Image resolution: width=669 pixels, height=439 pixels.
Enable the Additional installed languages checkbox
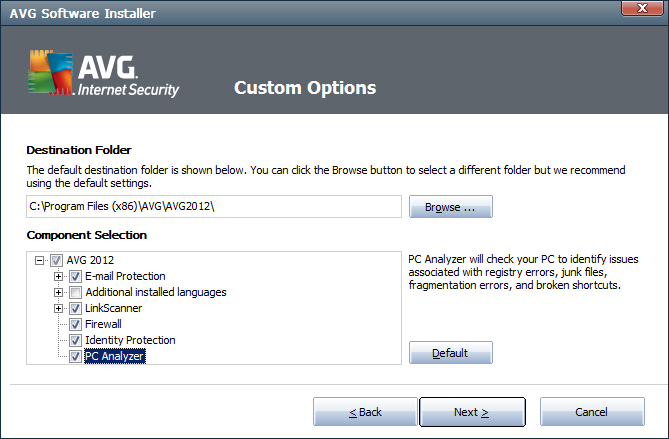(x=76, y=292)
